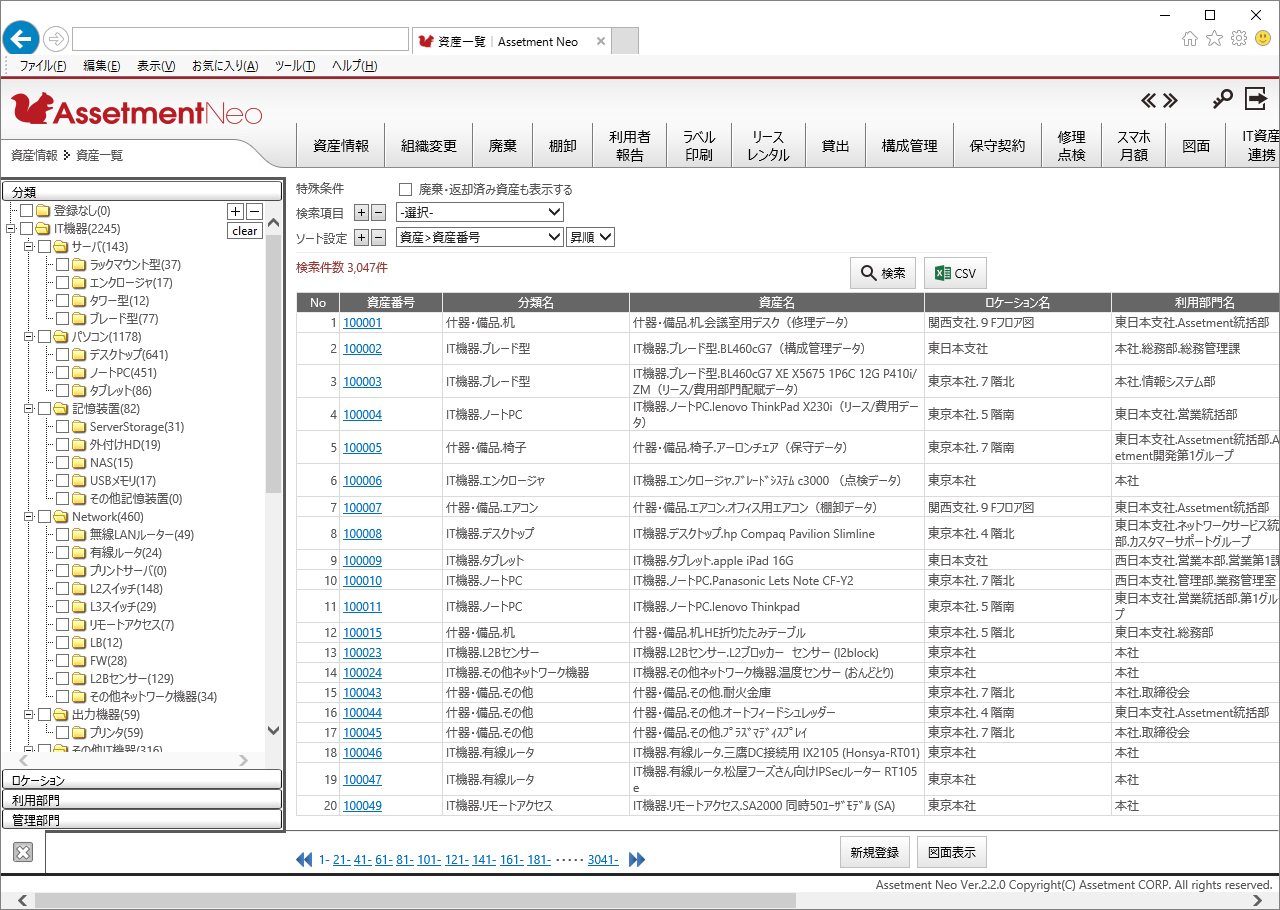Click the 新規登録 button
Screen dimensions: 1280x910
pyautogui.click(x=874, y=853)
